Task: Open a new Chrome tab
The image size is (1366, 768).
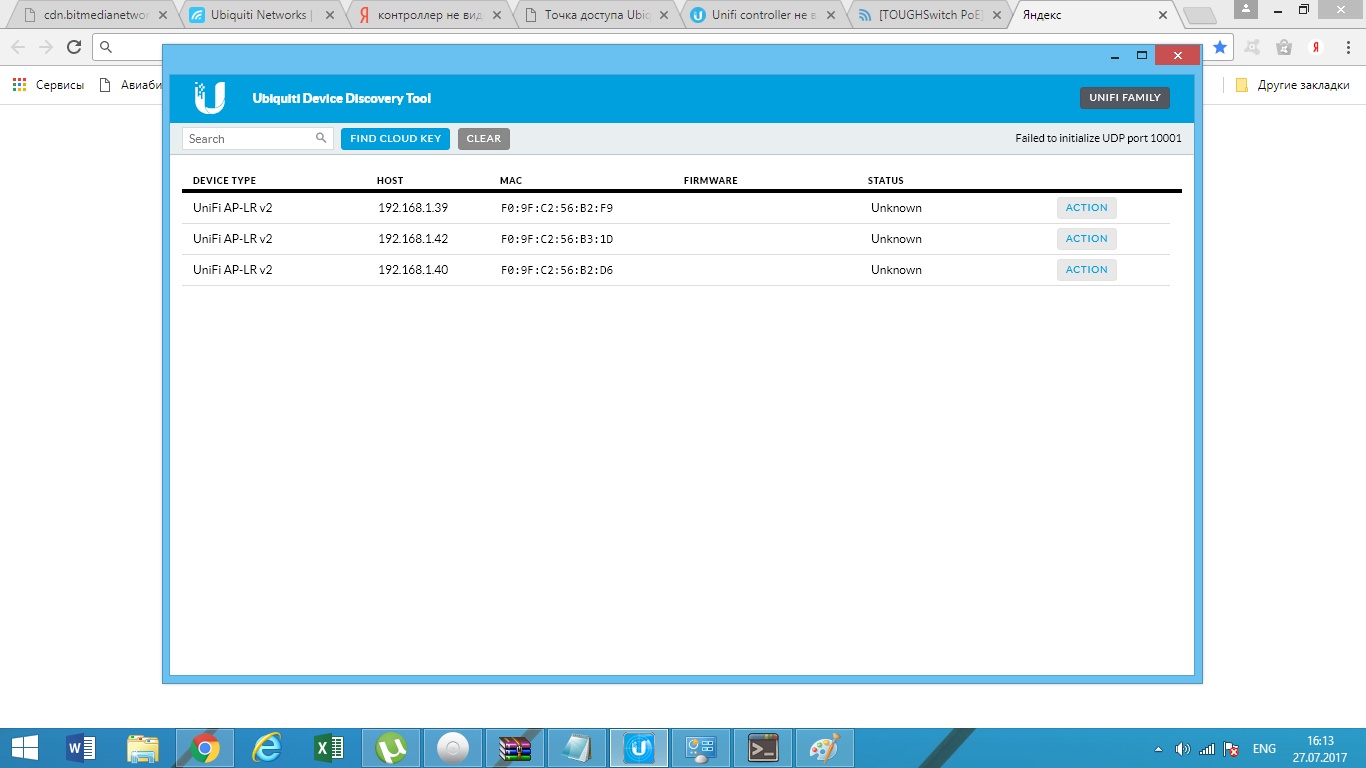Action: (x=1199, y=16)
